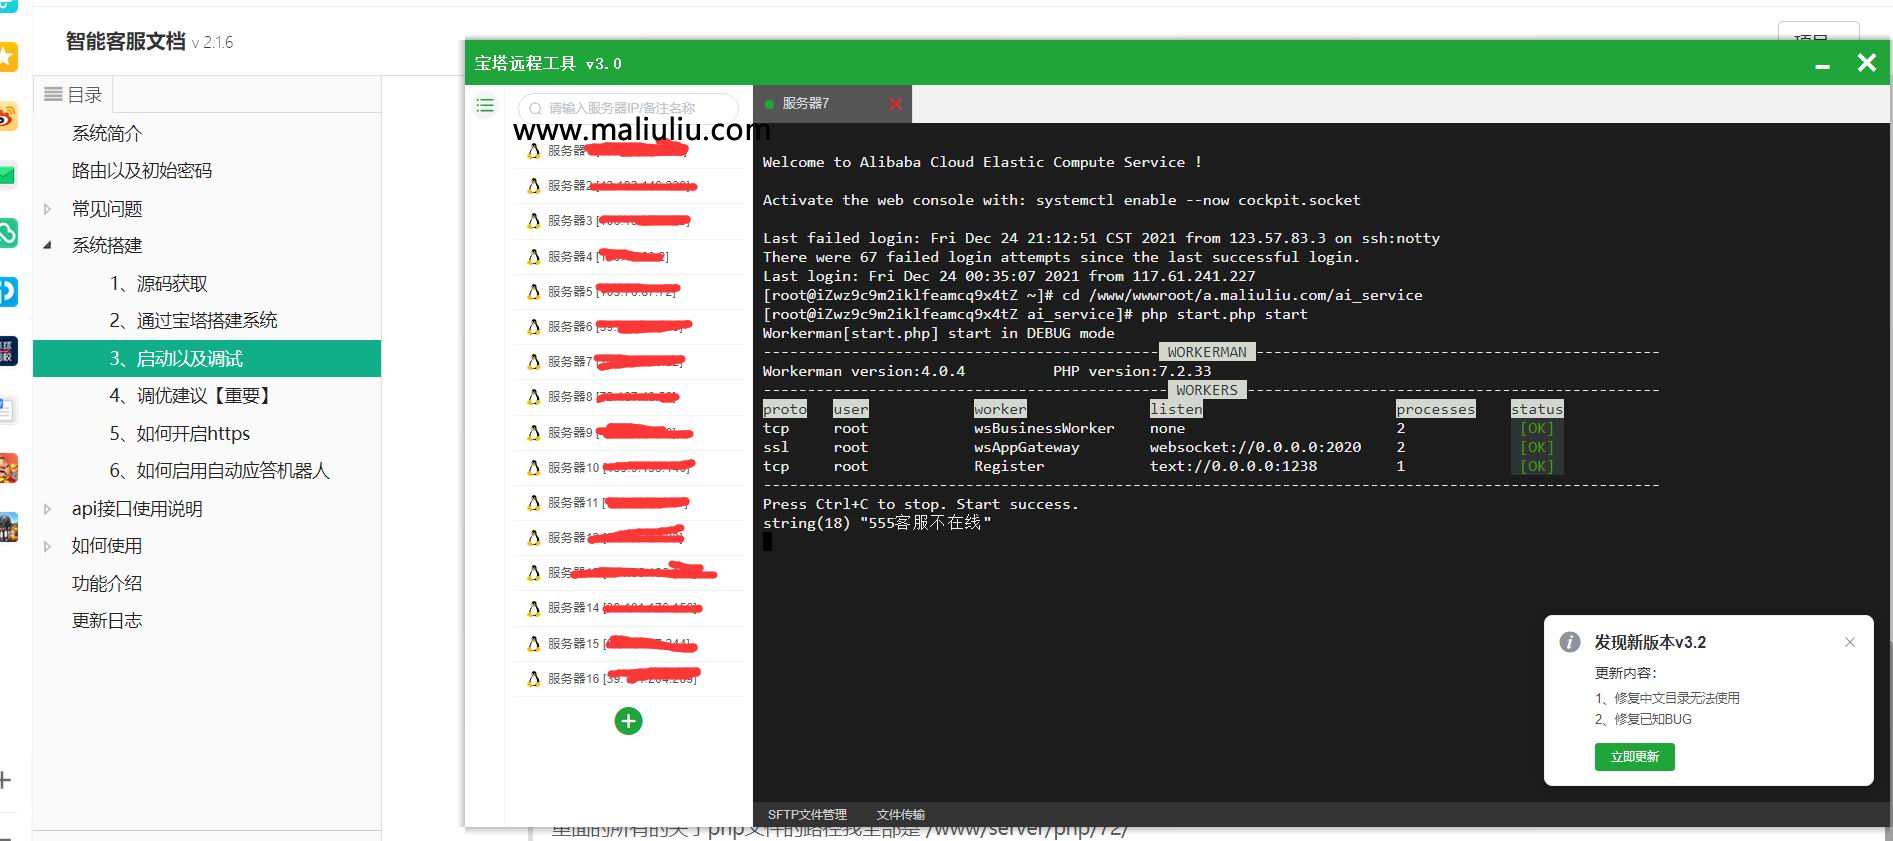Collapse the 系统搭建 tree section
1893x841 pixels.
click(47, 246)
